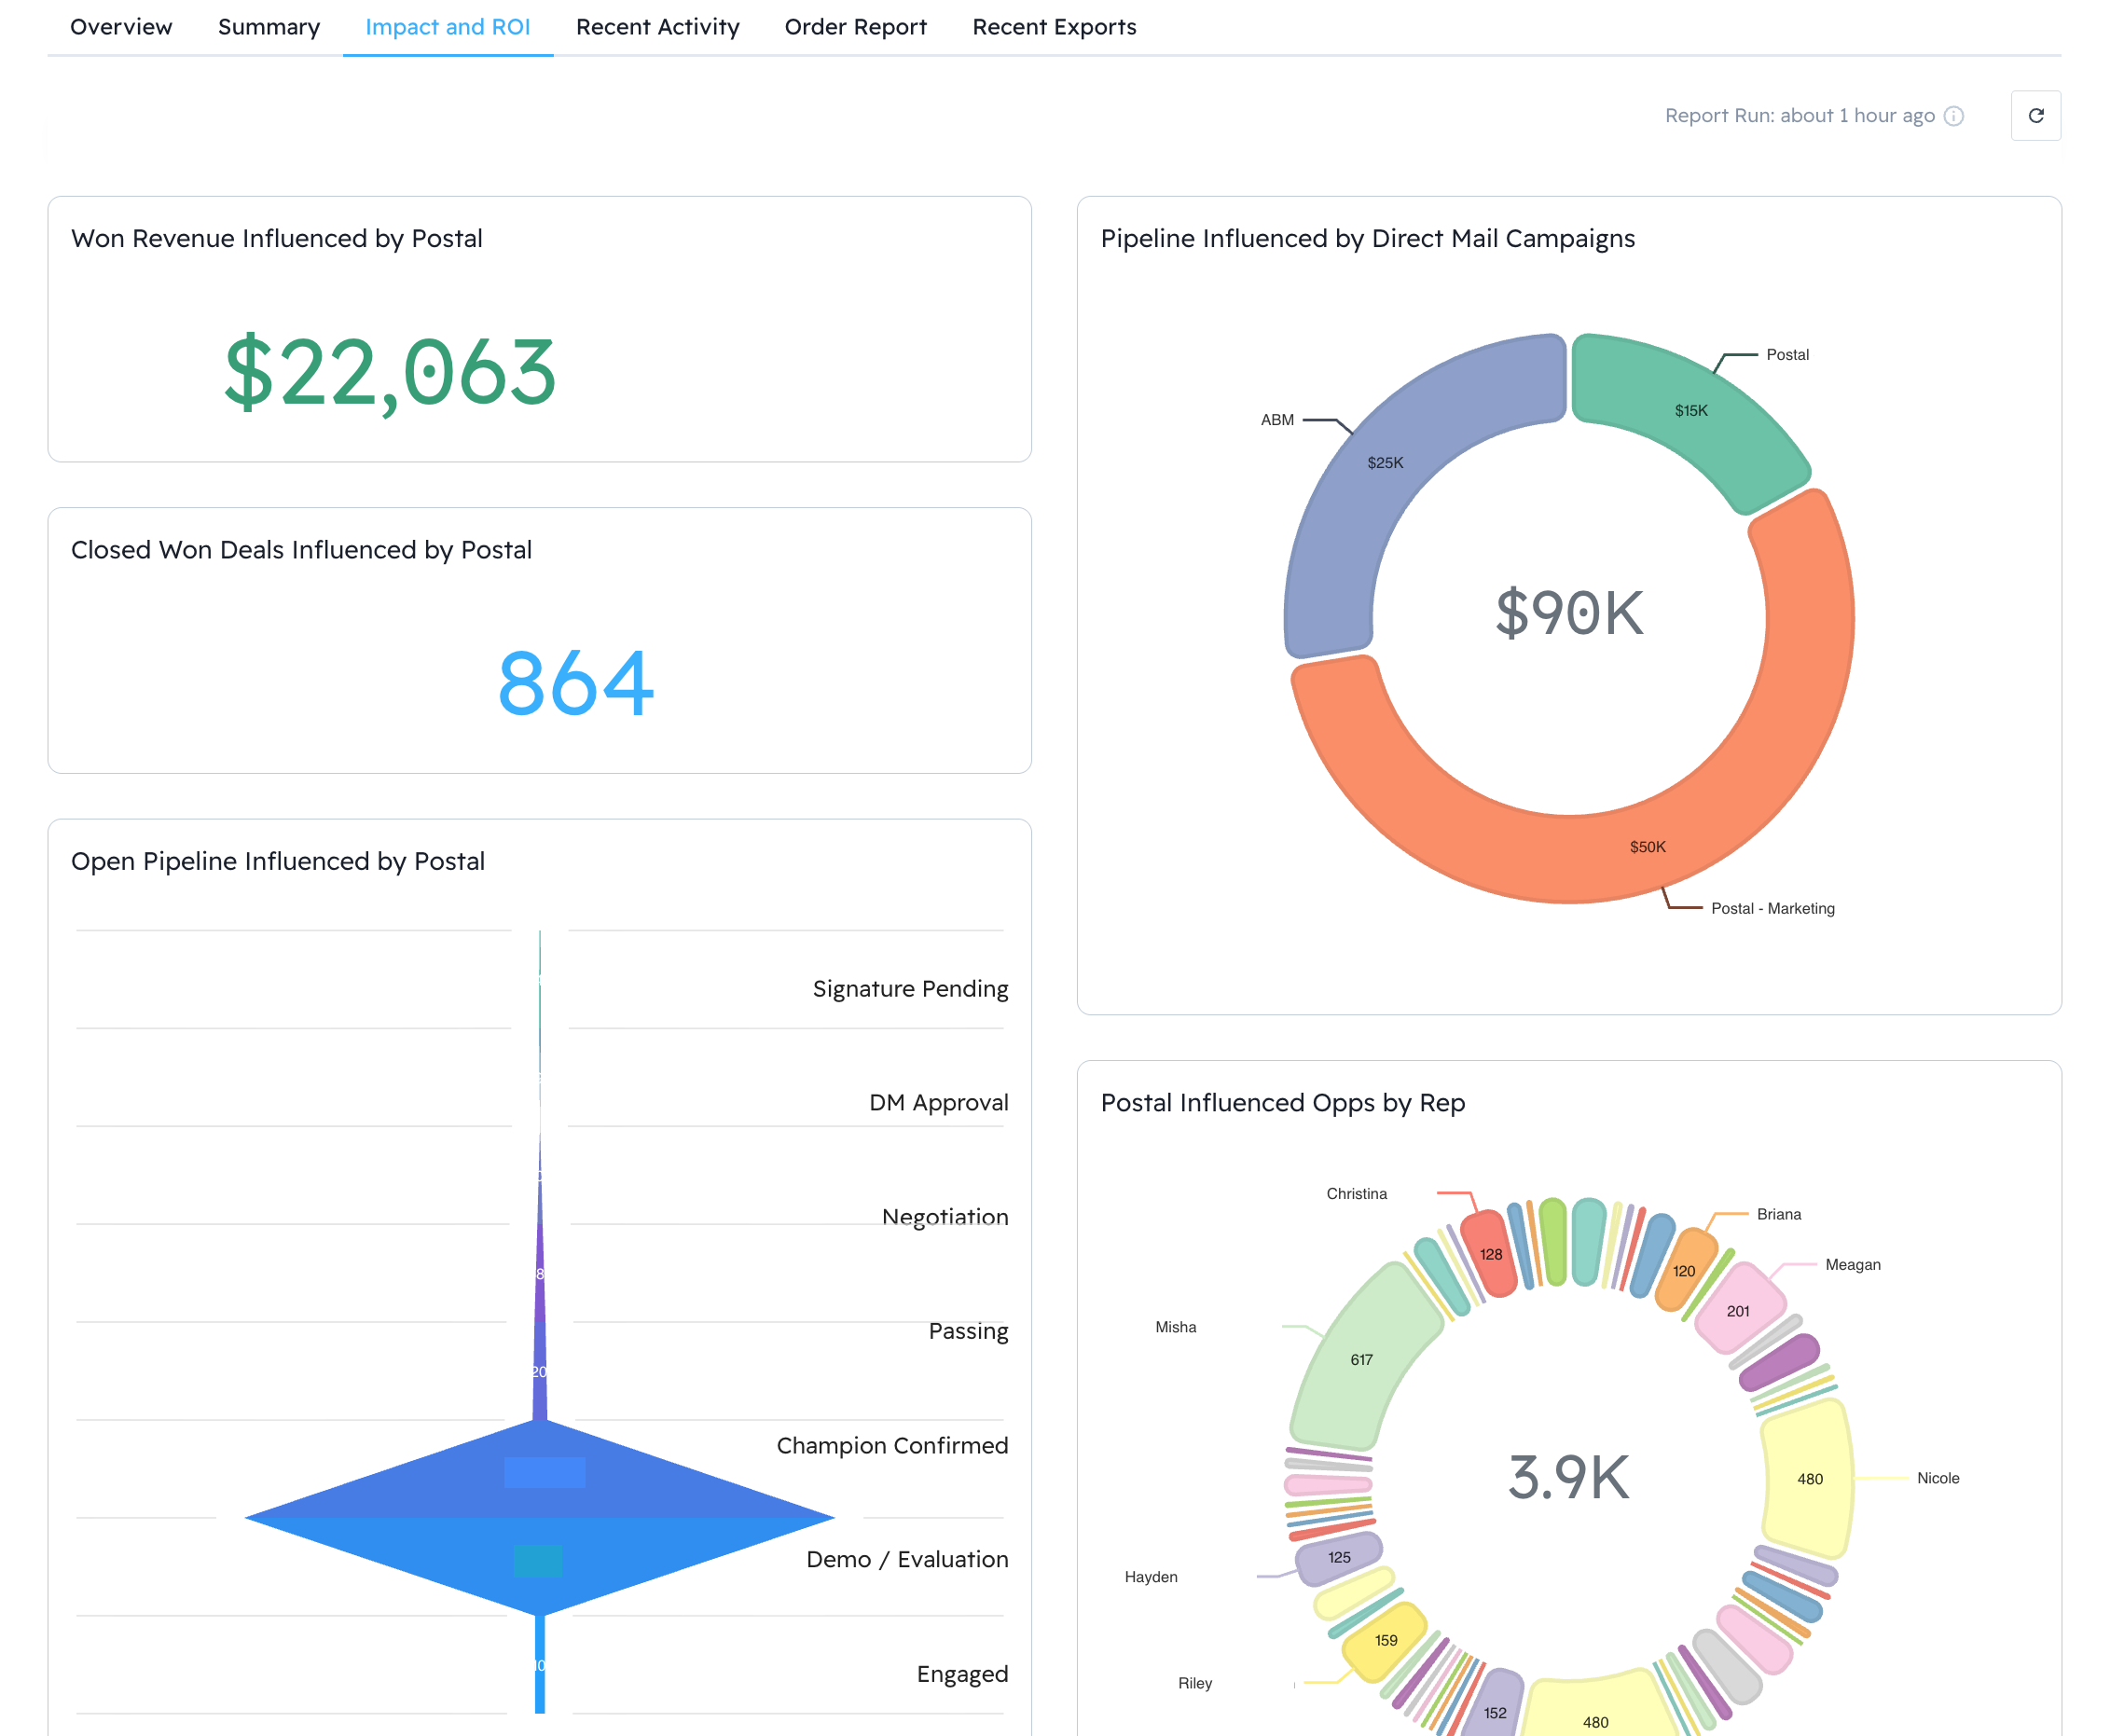Image resolution: width=2124 pixels, height=1736 pixels.
Task: Click the 864 closed won deals number
Action: point(576,684)
